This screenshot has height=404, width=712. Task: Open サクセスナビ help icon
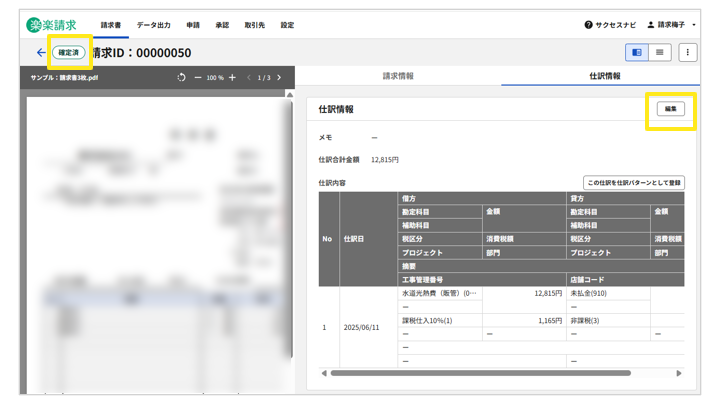click(x=589, y=25)
